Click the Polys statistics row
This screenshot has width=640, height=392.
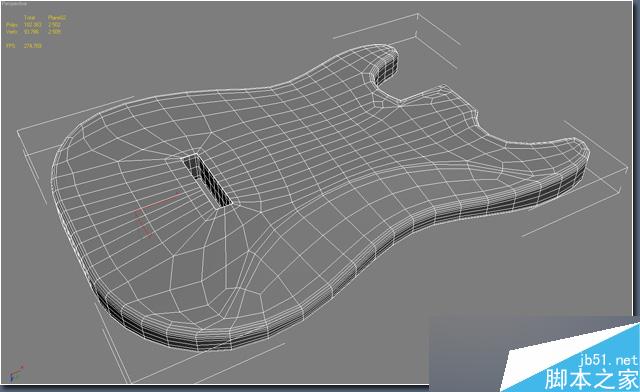[33, 25]
